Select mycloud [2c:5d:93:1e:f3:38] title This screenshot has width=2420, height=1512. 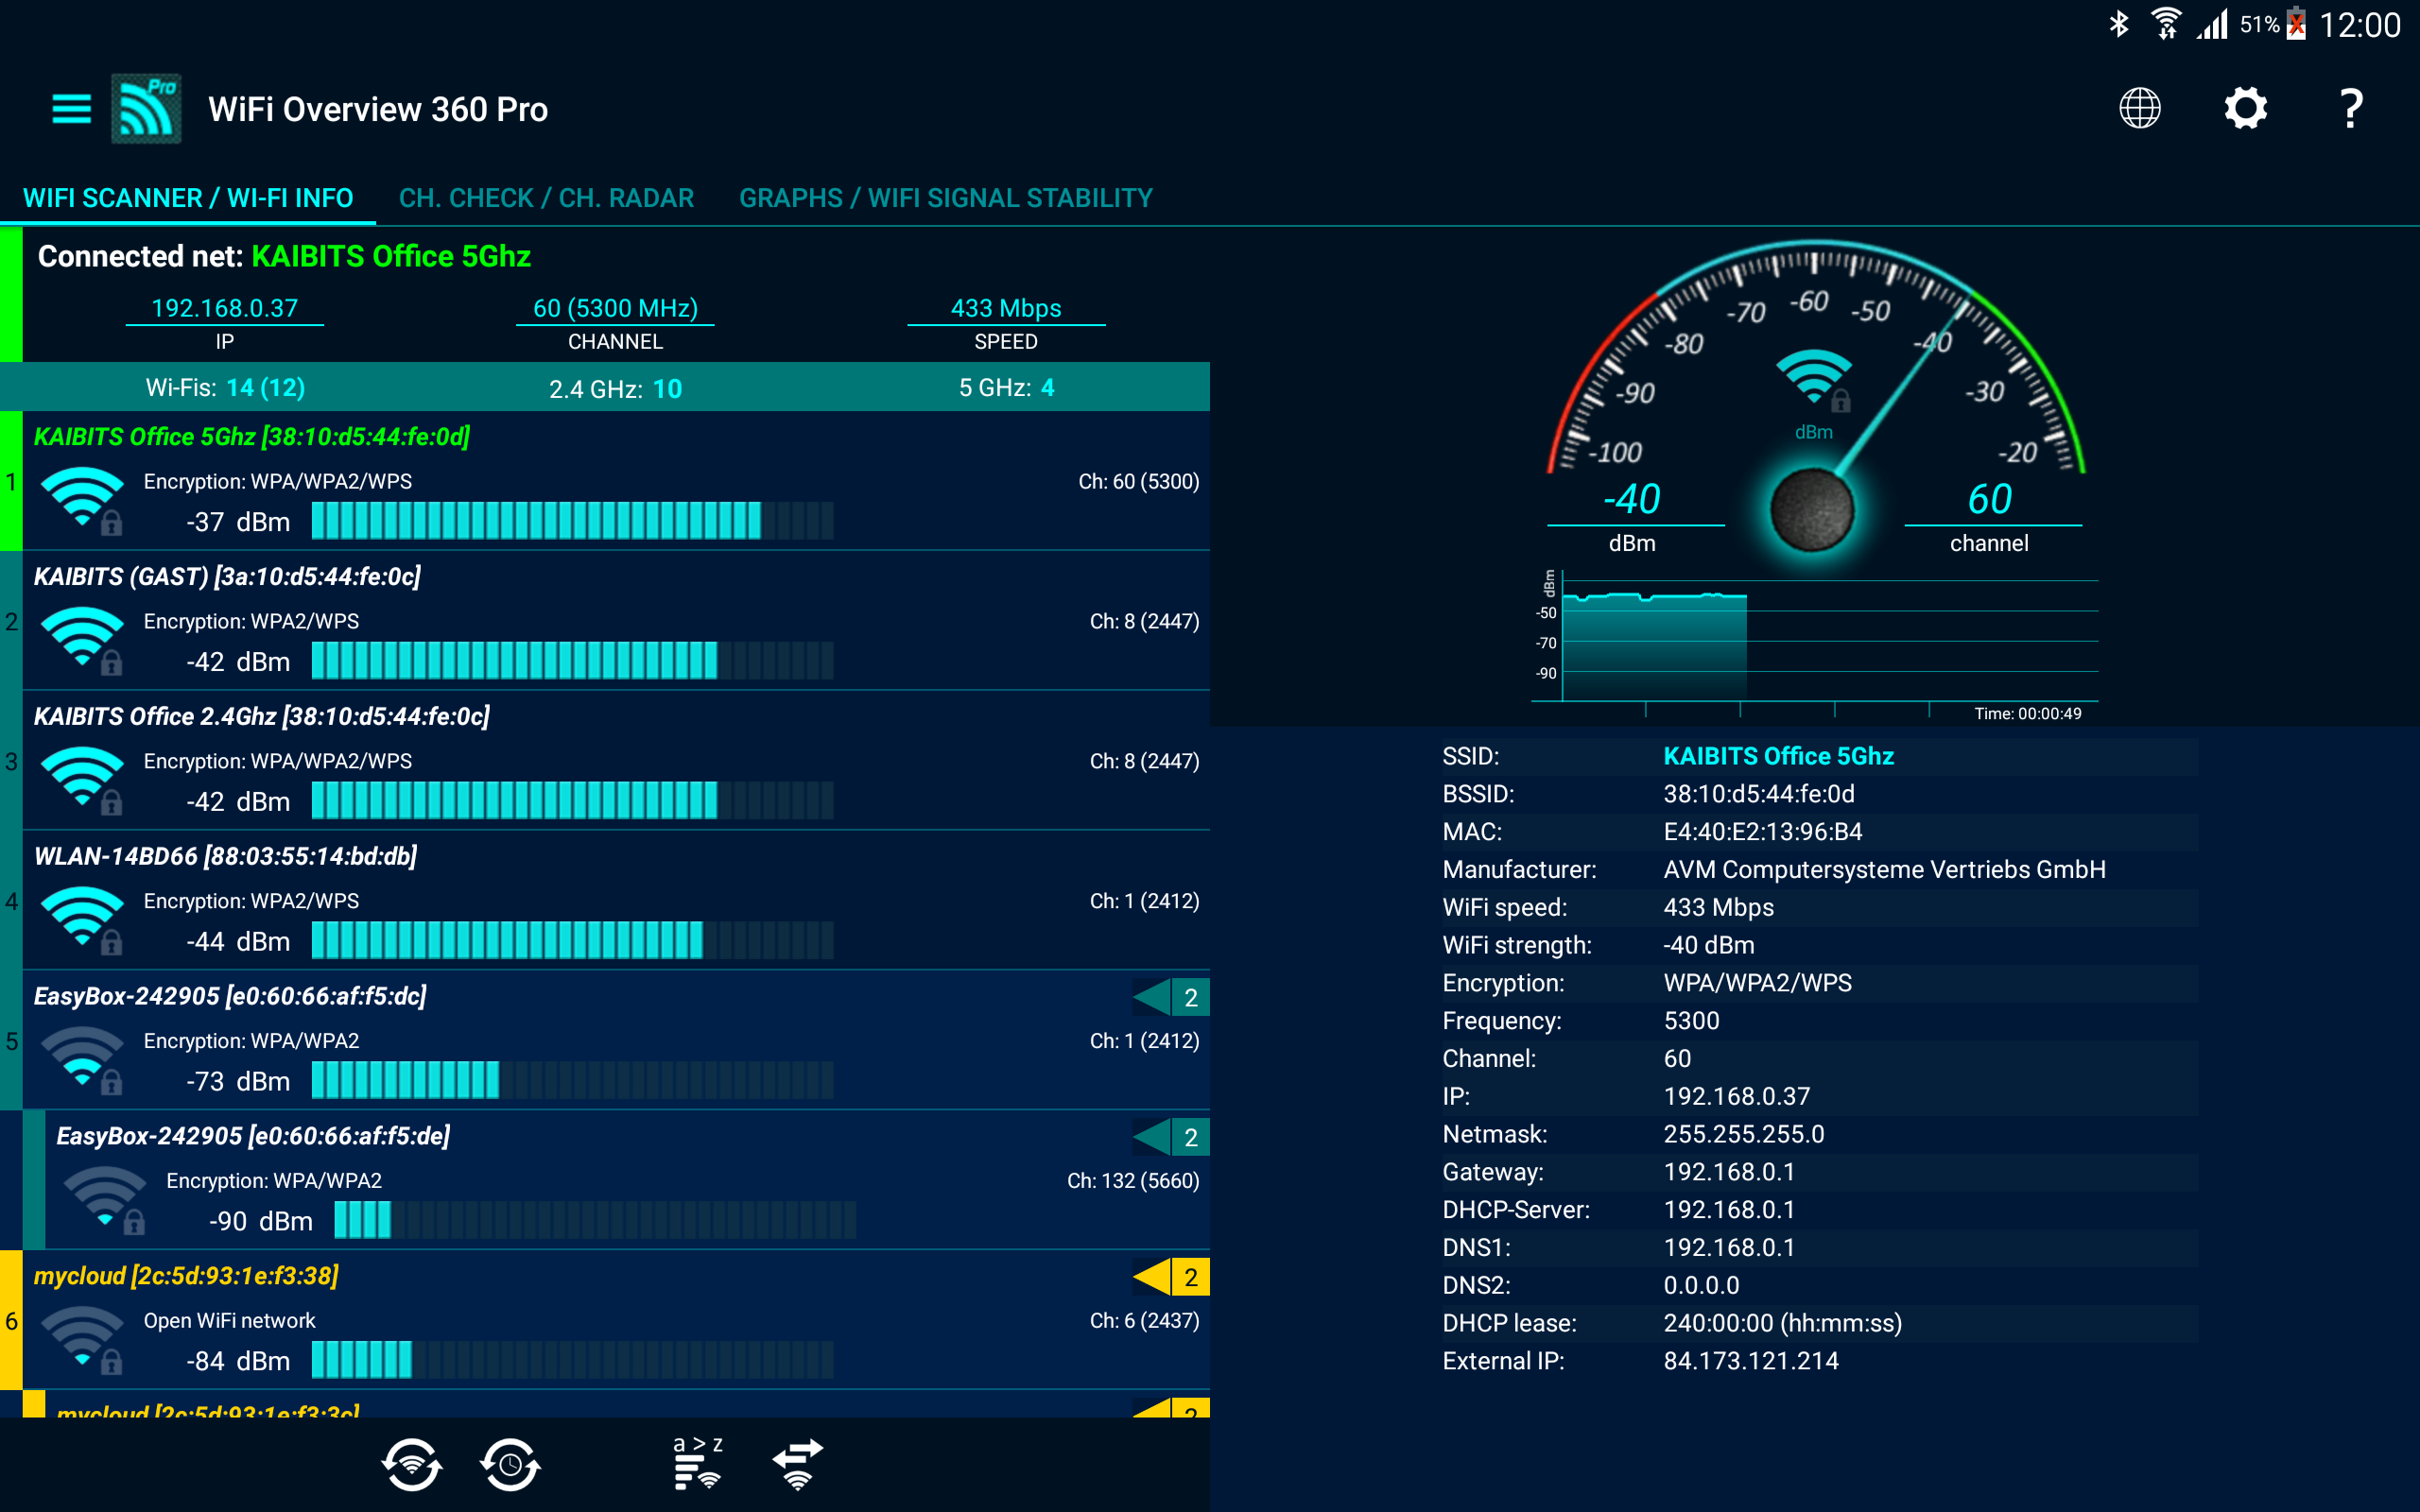pyautogui.click(x=186, y=1277)
